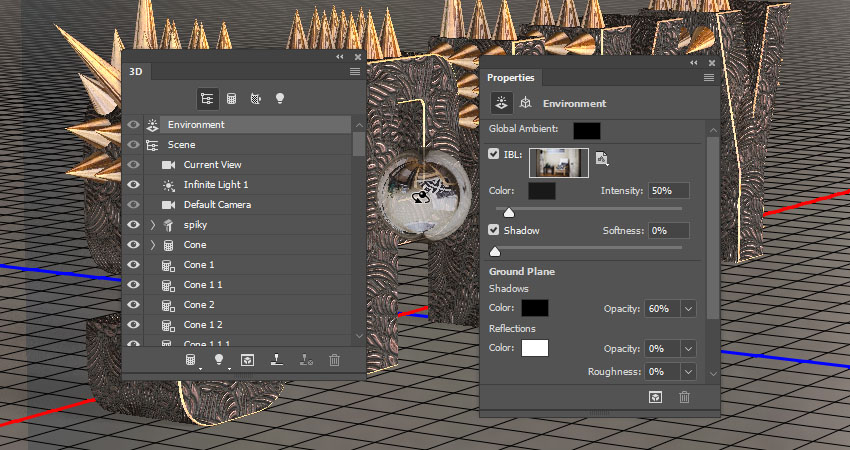Open Ground Plane Shadows color swatch
This screenshot has height=450, width=850.
point(535,308)
